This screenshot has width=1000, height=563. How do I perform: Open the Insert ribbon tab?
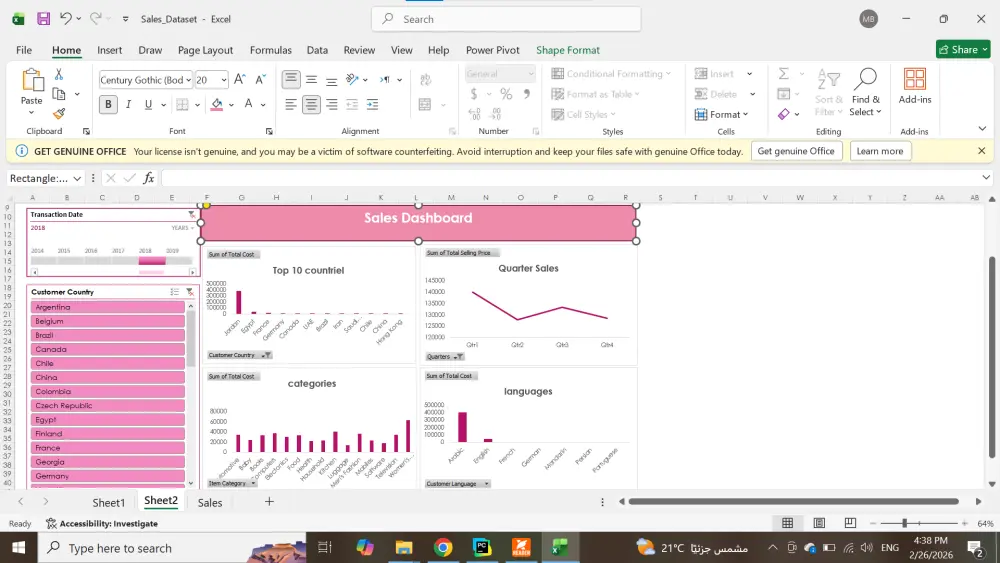point(109,50)
